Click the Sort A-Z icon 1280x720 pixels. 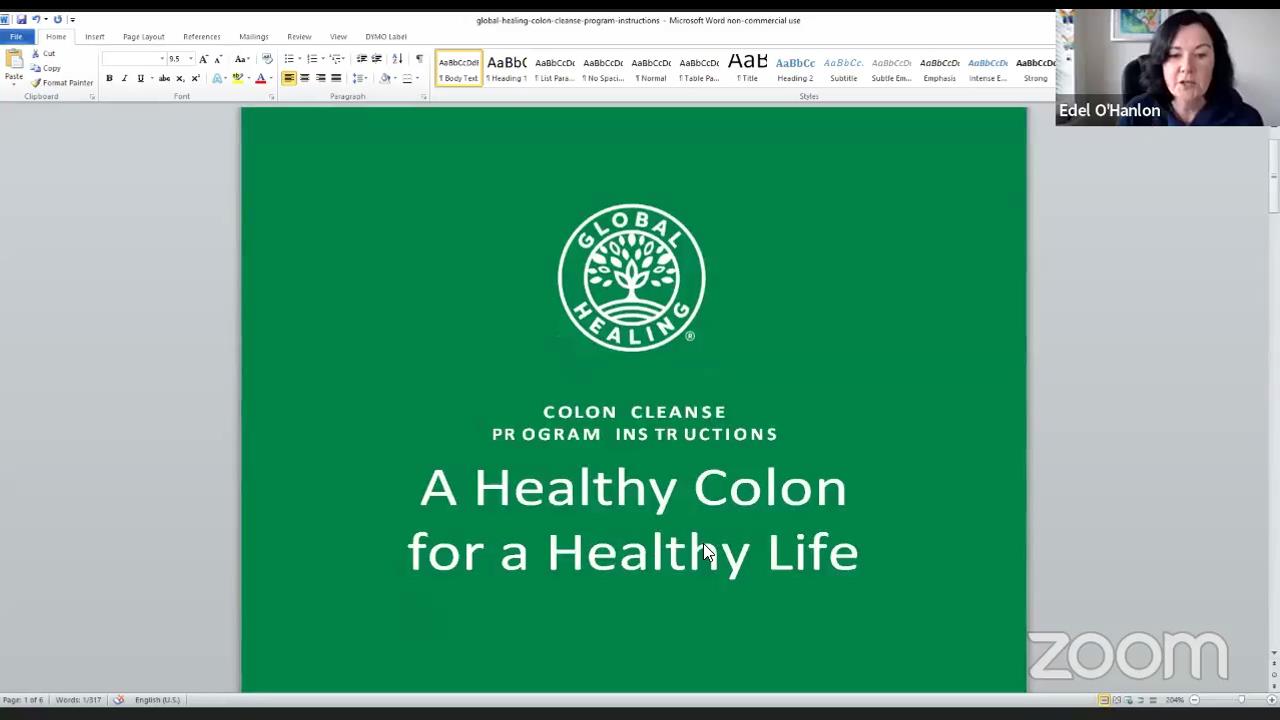point(398,59)
